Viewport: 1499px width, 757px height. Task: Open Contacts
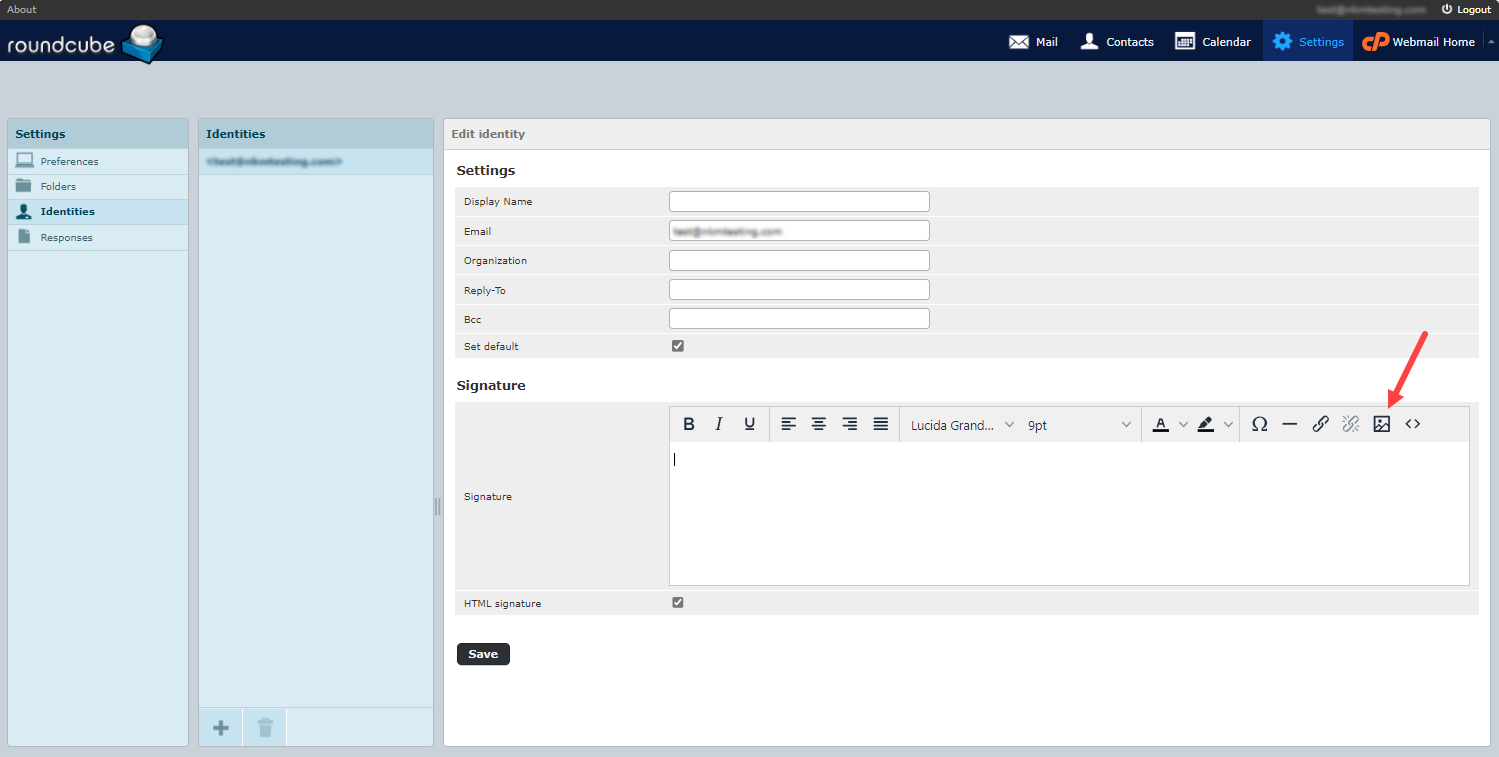1117,42
